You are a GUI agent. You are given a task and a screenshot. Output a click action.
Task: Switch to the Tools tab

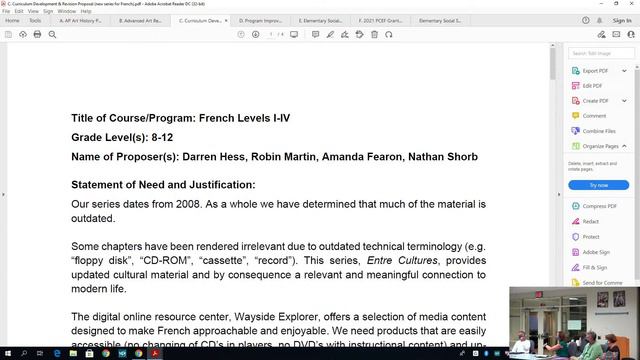[35, 20]
